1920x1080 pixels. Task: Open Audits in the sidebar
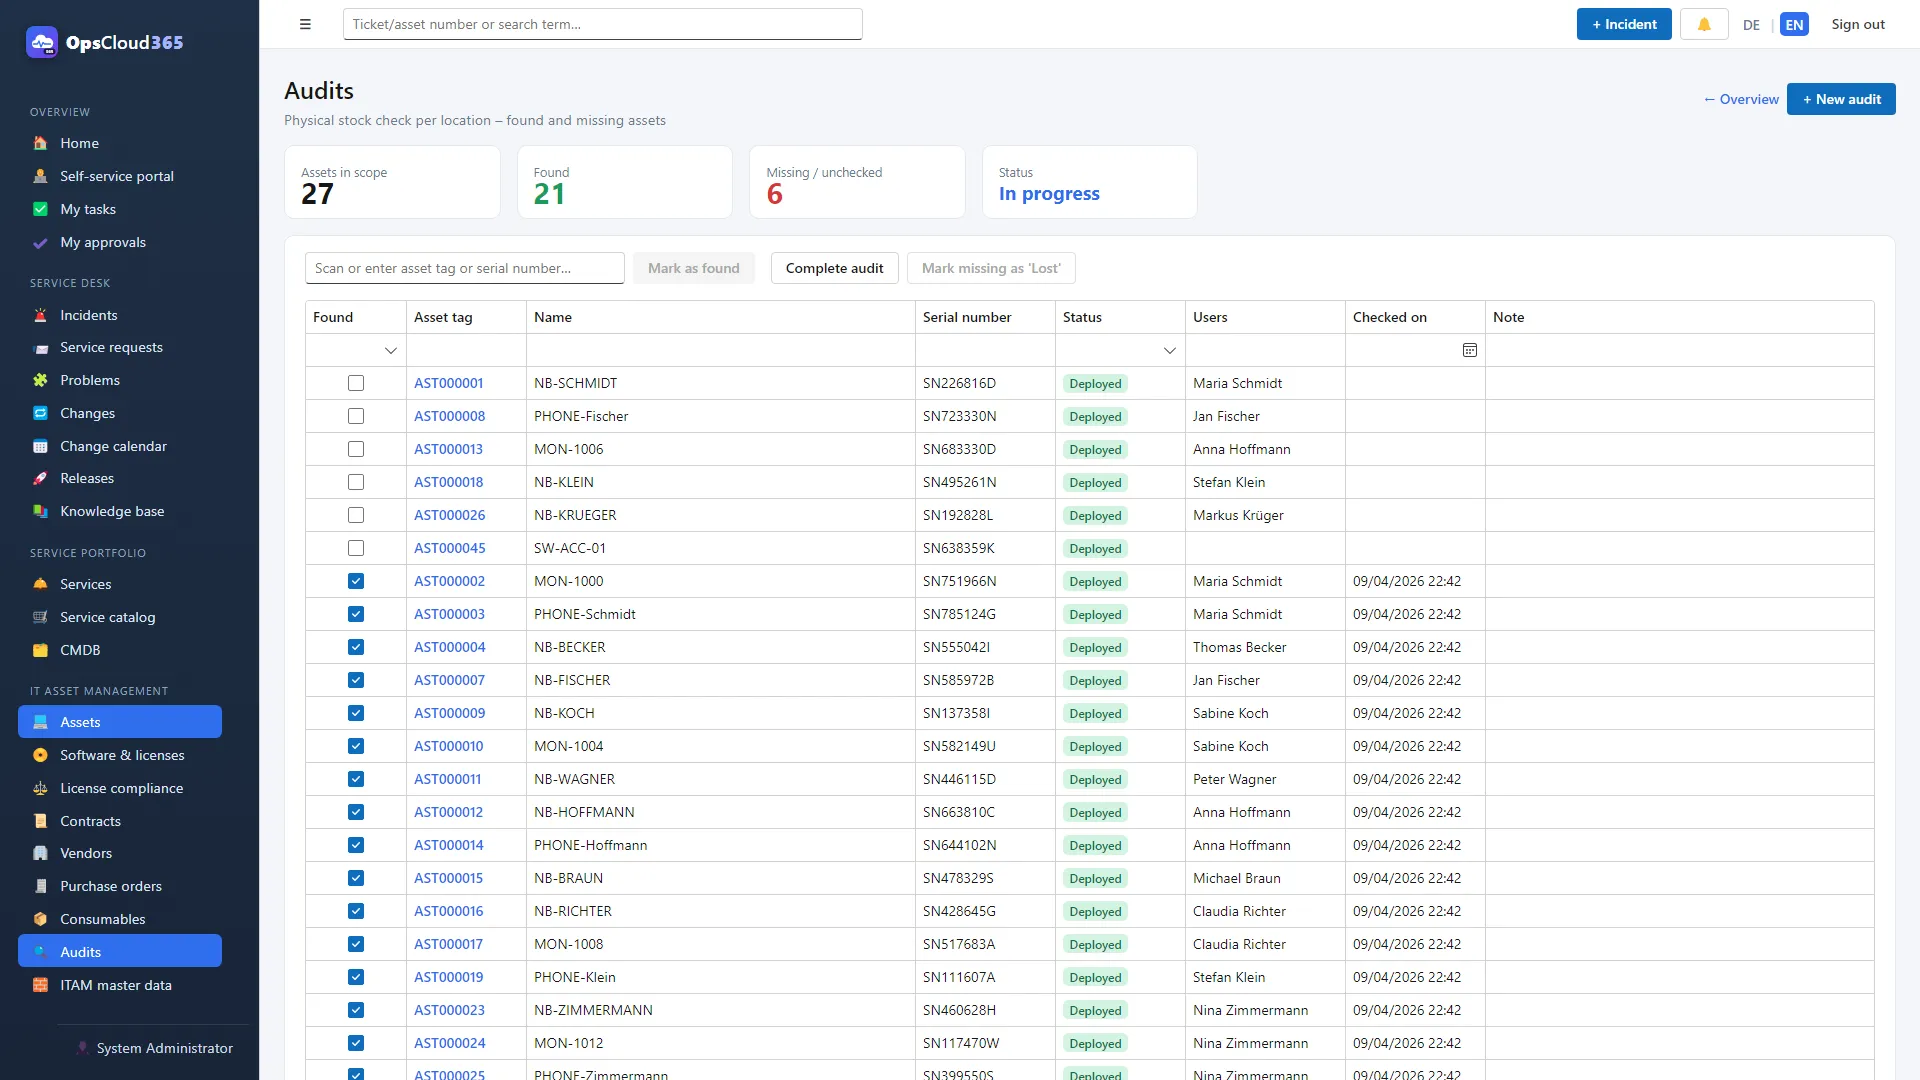point(120,952)
